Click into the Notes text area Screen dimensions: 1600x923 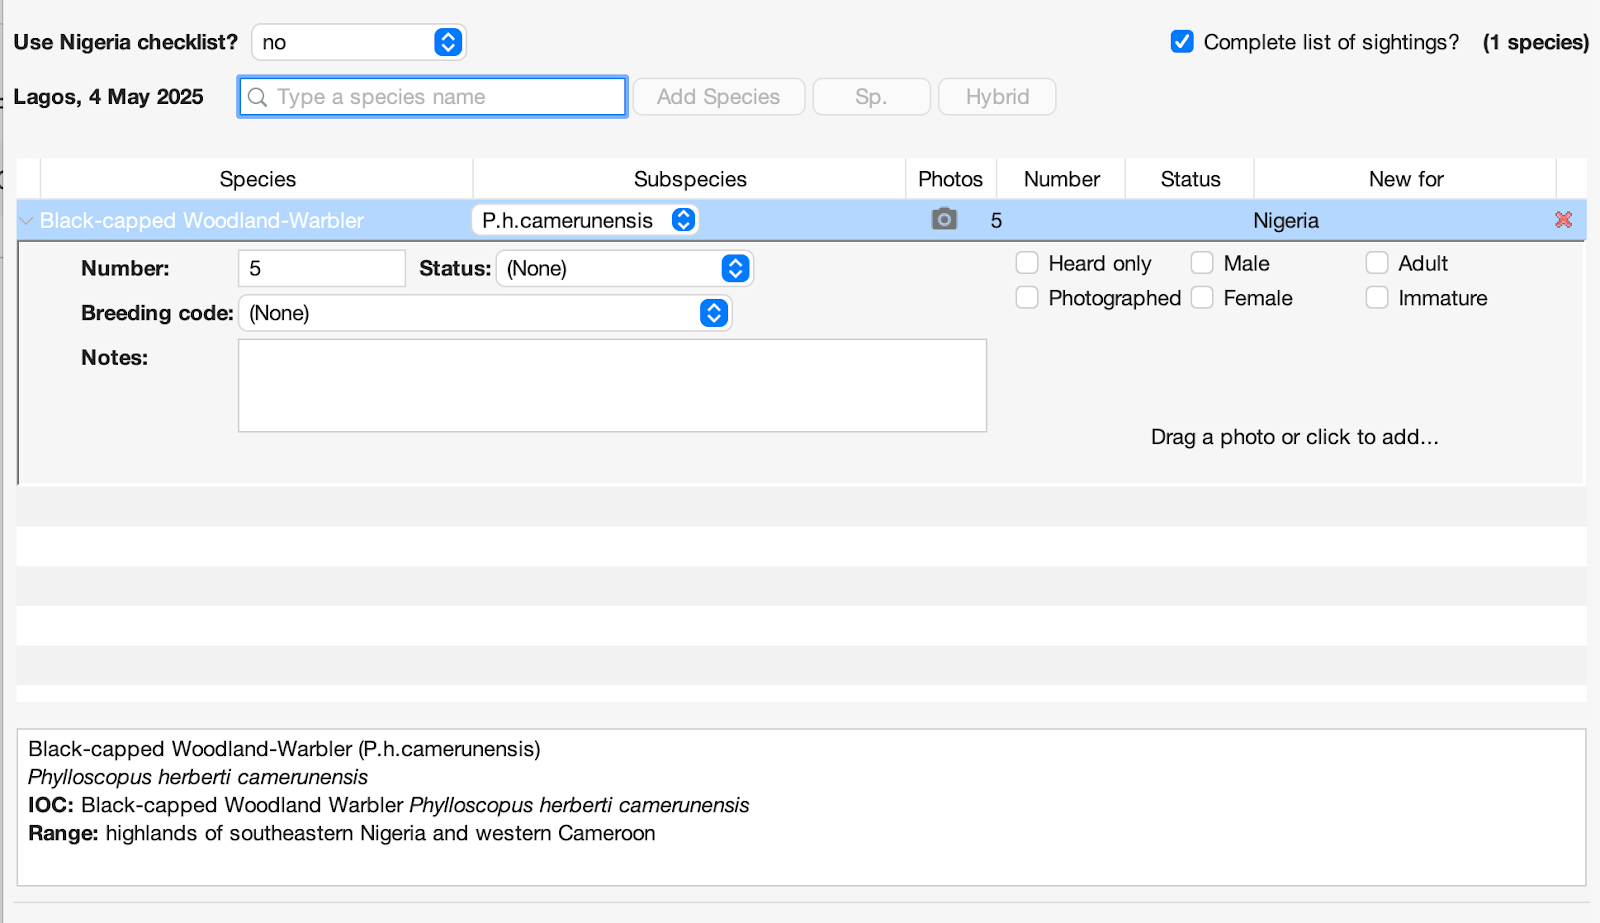612,385
